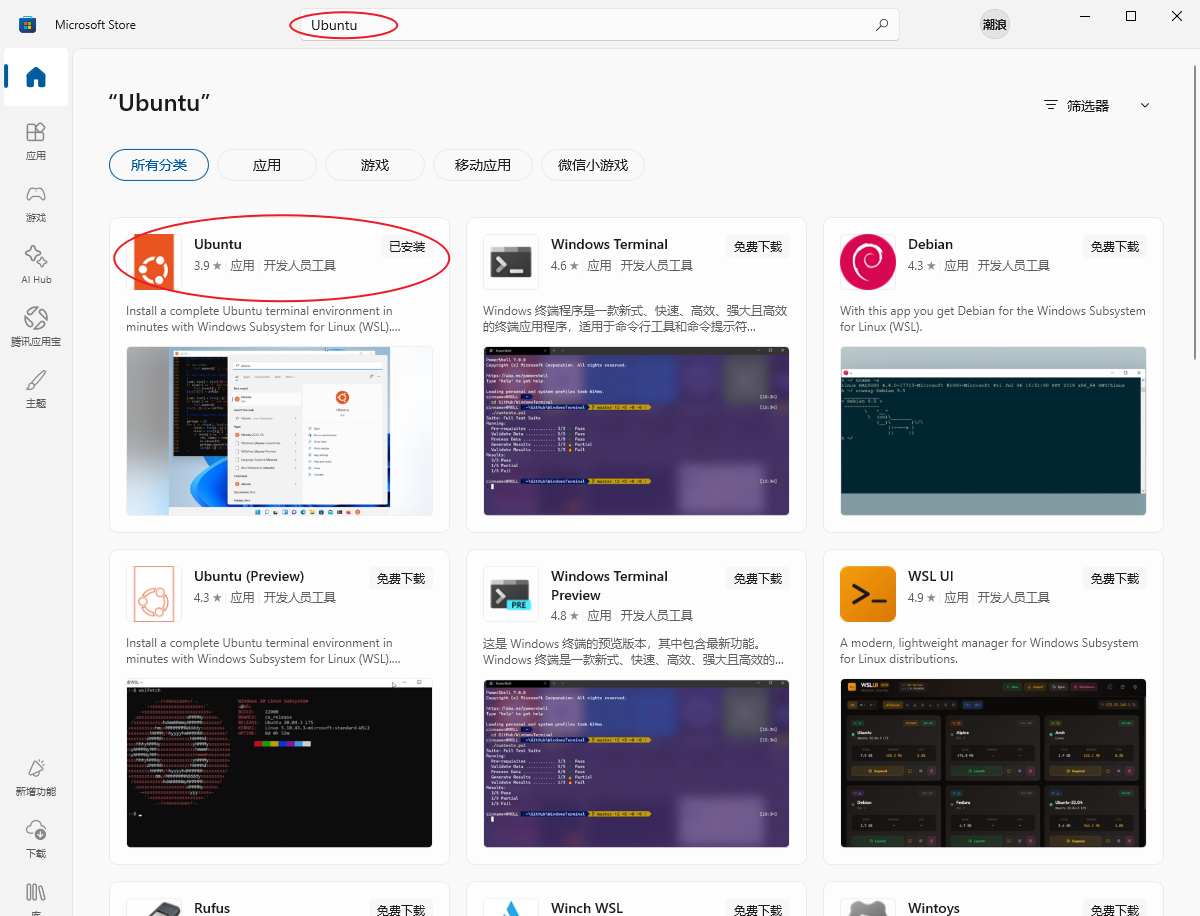Viewport: 1200px width, 916px height.
Task: Click the Microsoft Store logo icon
Action: coord(27,24)
